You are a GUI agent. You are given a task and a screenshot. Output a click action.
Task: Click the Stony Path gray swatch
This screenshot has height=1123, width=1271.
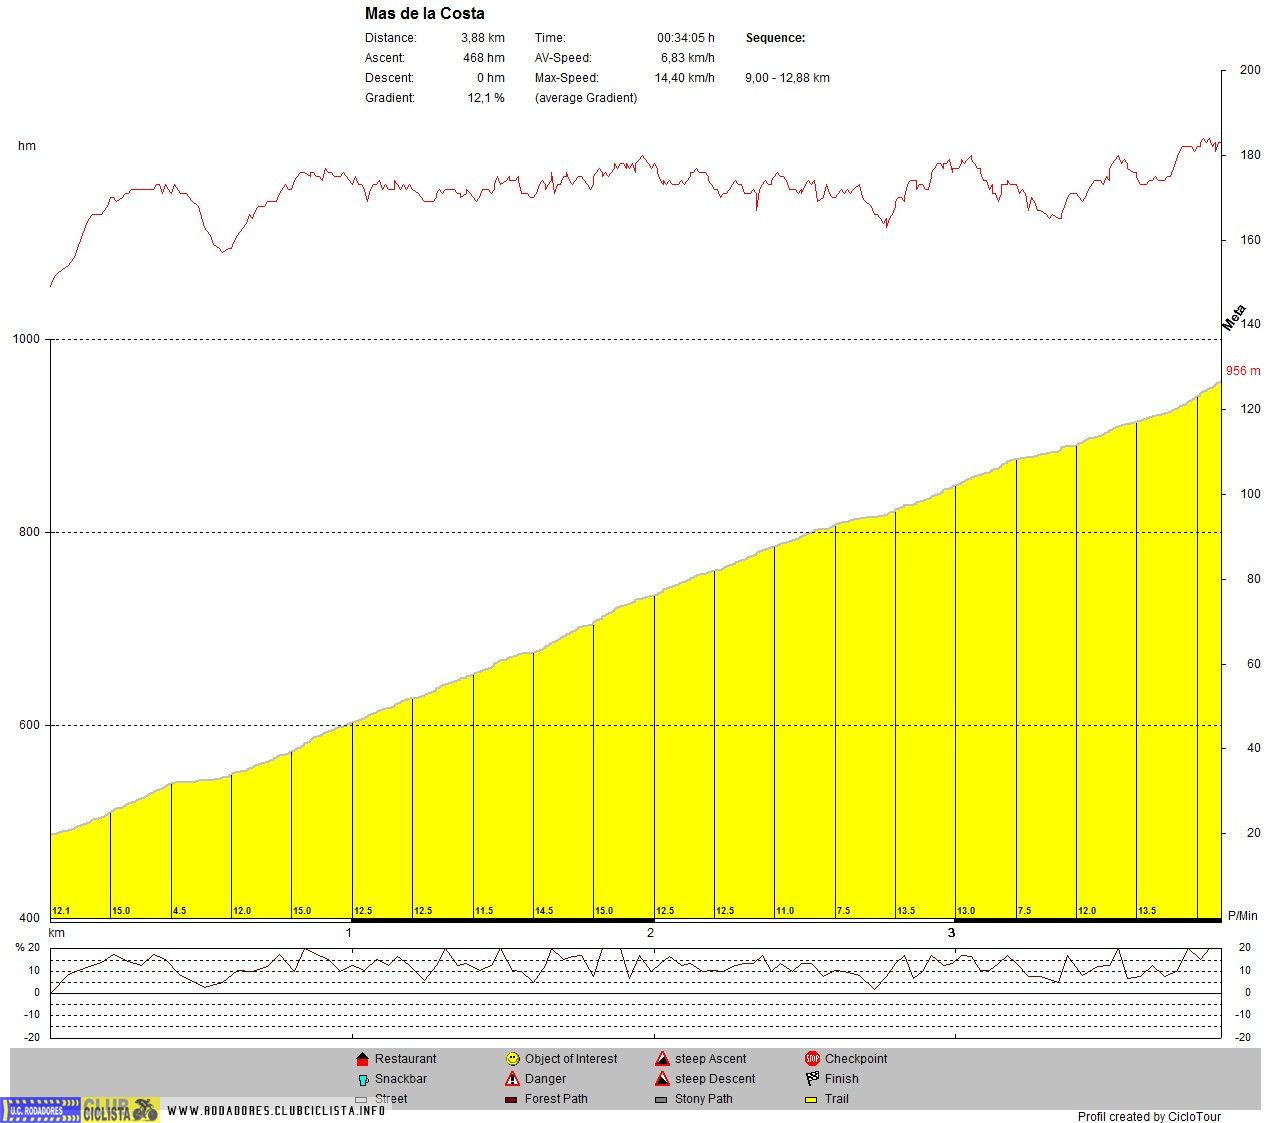pyautogui.click(x=661, y=1100)
